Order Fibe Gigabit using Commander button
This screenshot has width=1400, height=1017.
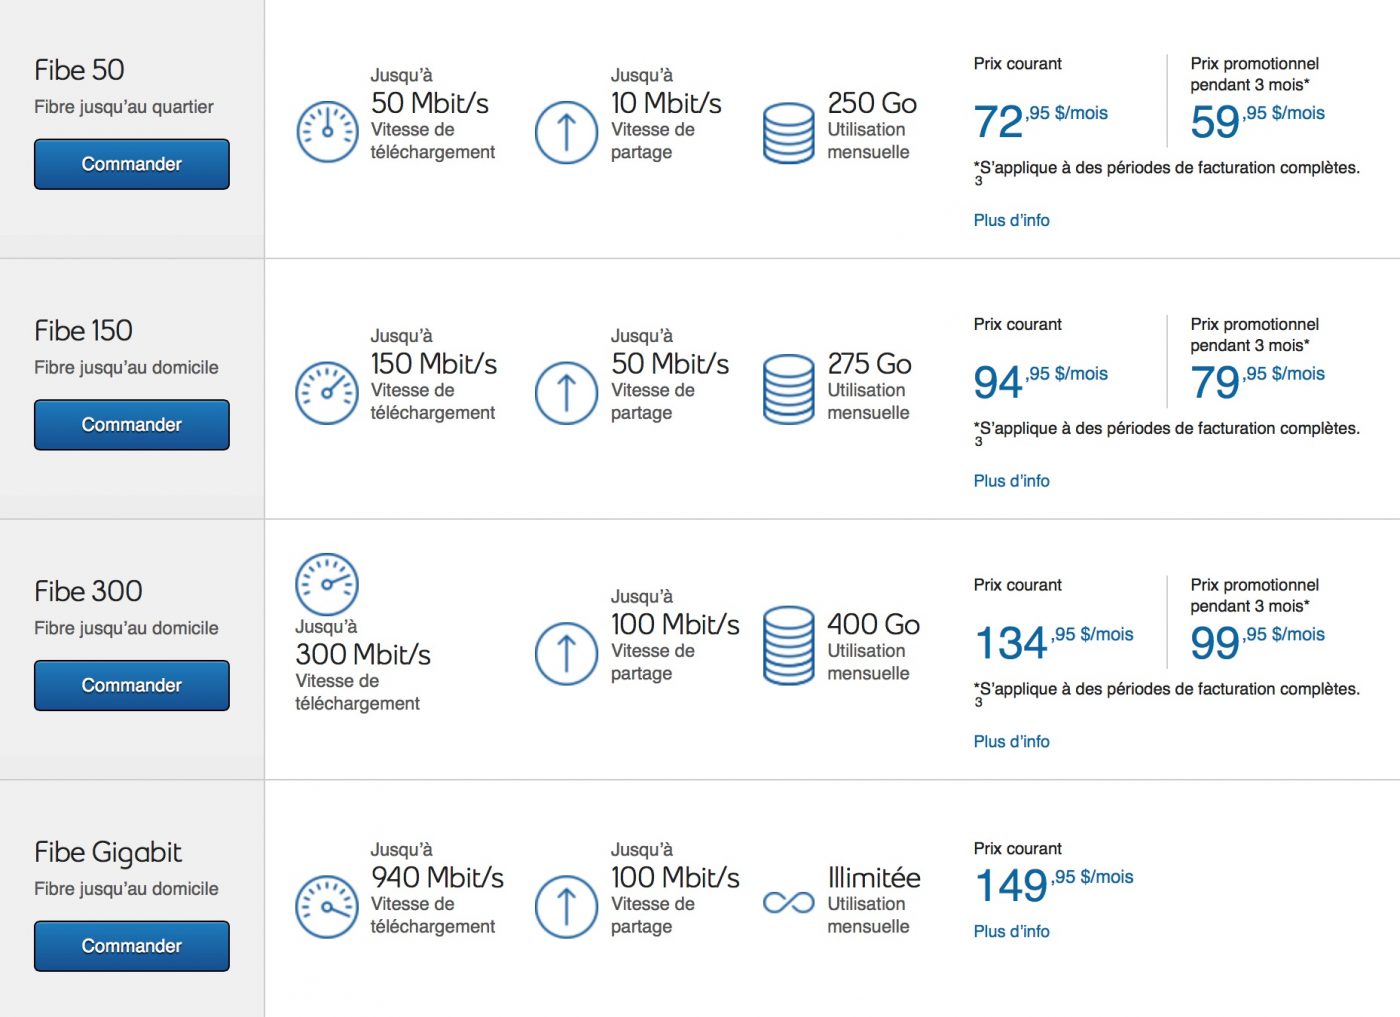coord(132,946)
